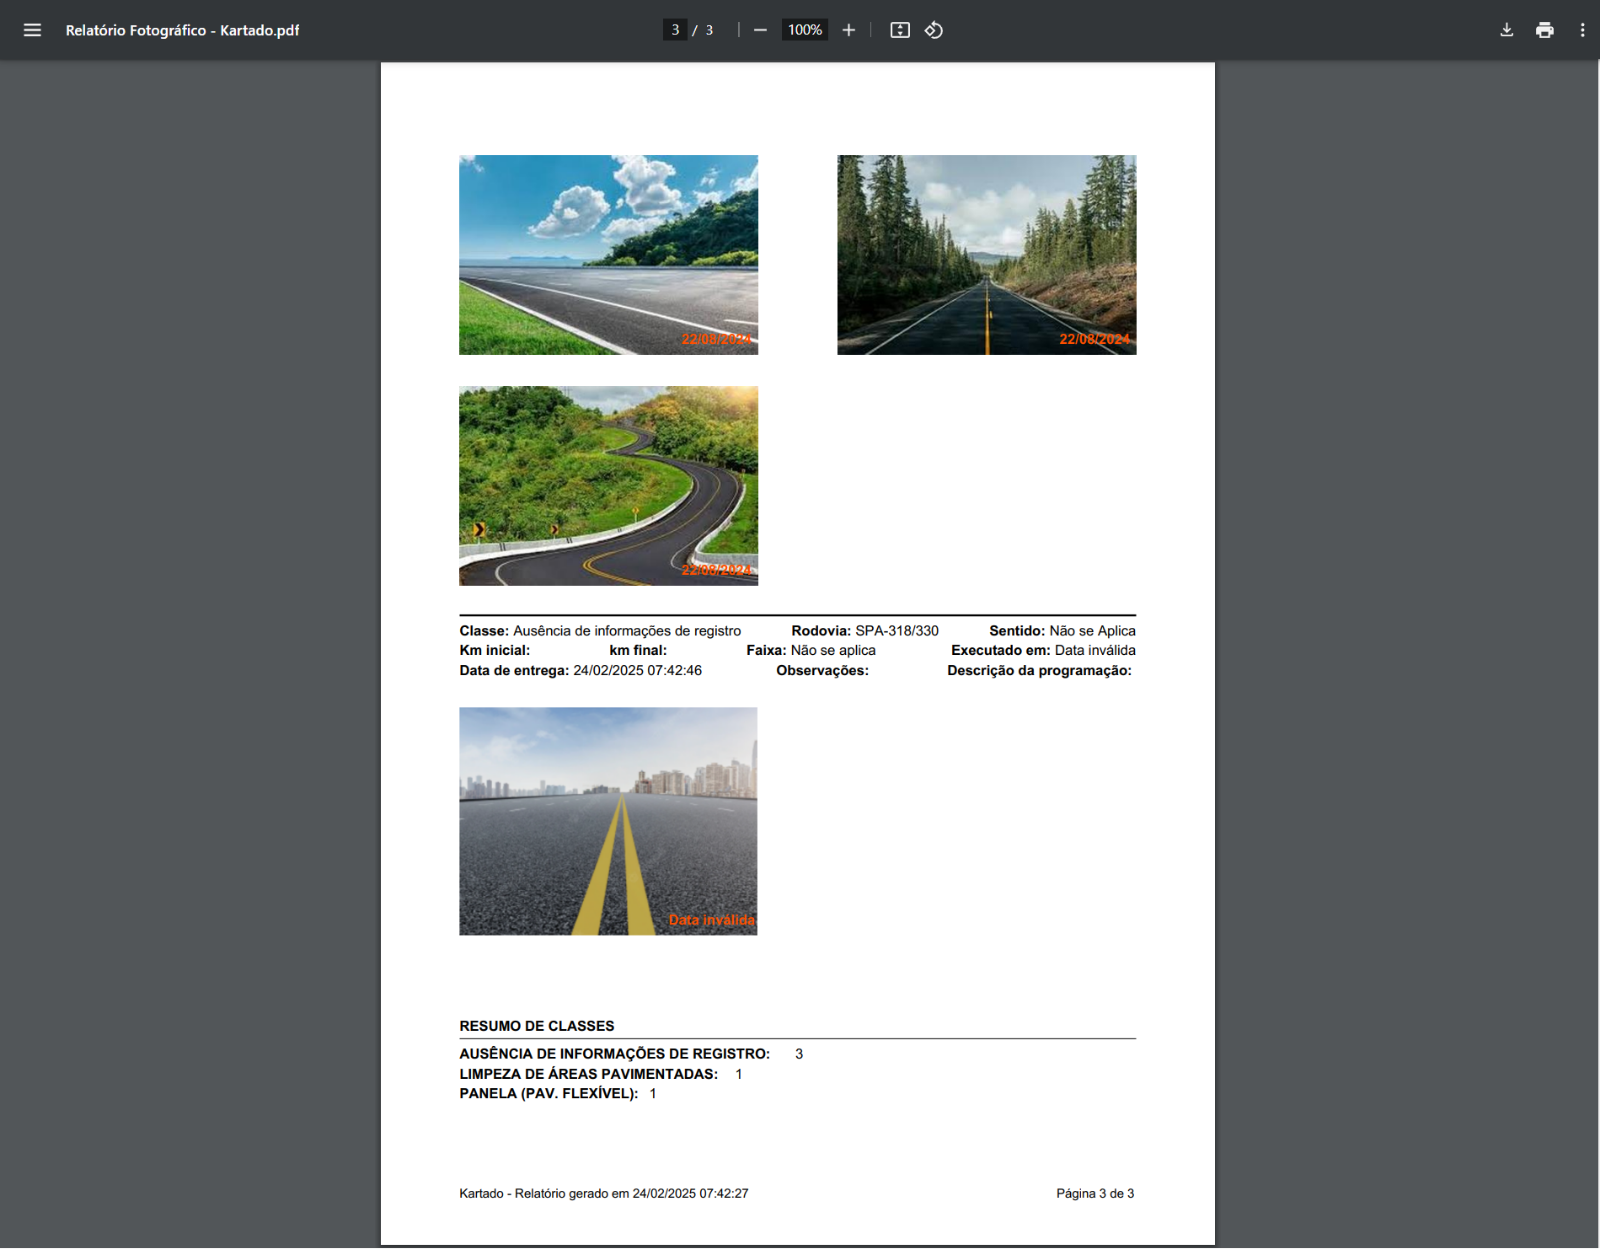This screenshot has height=1249, width=1600.
Task: Click the city highway photo
Action: click(x=608, y=821)
